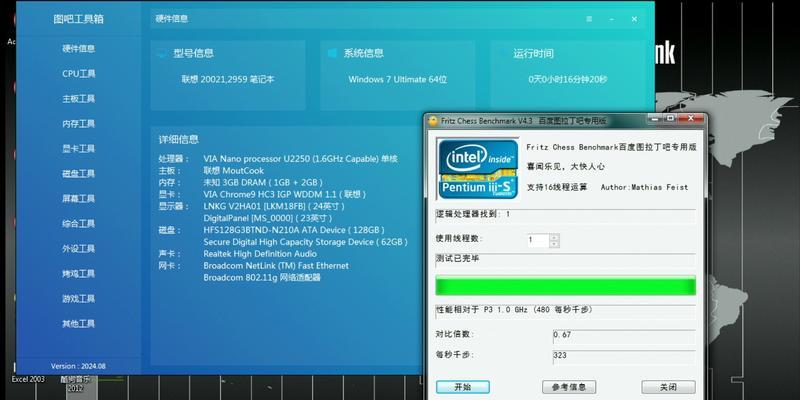This screenshot has height=400, width=800.
Task: Click the Windows logo beside 系统信息
Action: click(332, 53)
